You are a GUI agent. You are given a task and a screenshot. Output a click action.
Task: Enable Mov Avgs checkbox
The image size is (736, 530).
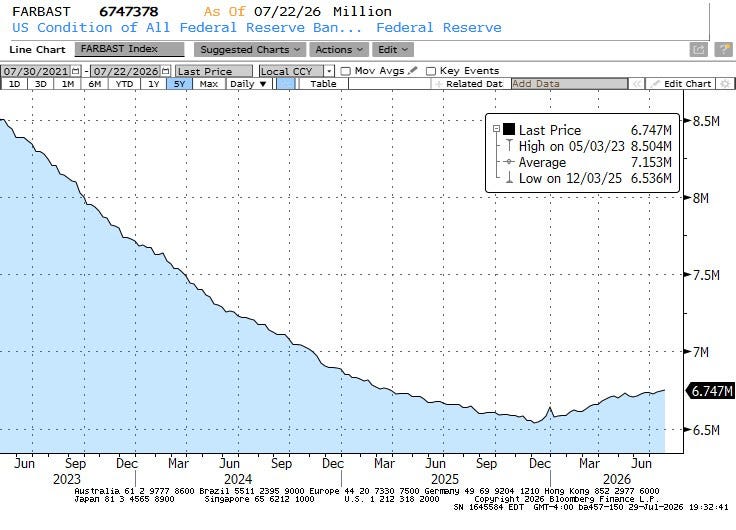pos(345,71)
